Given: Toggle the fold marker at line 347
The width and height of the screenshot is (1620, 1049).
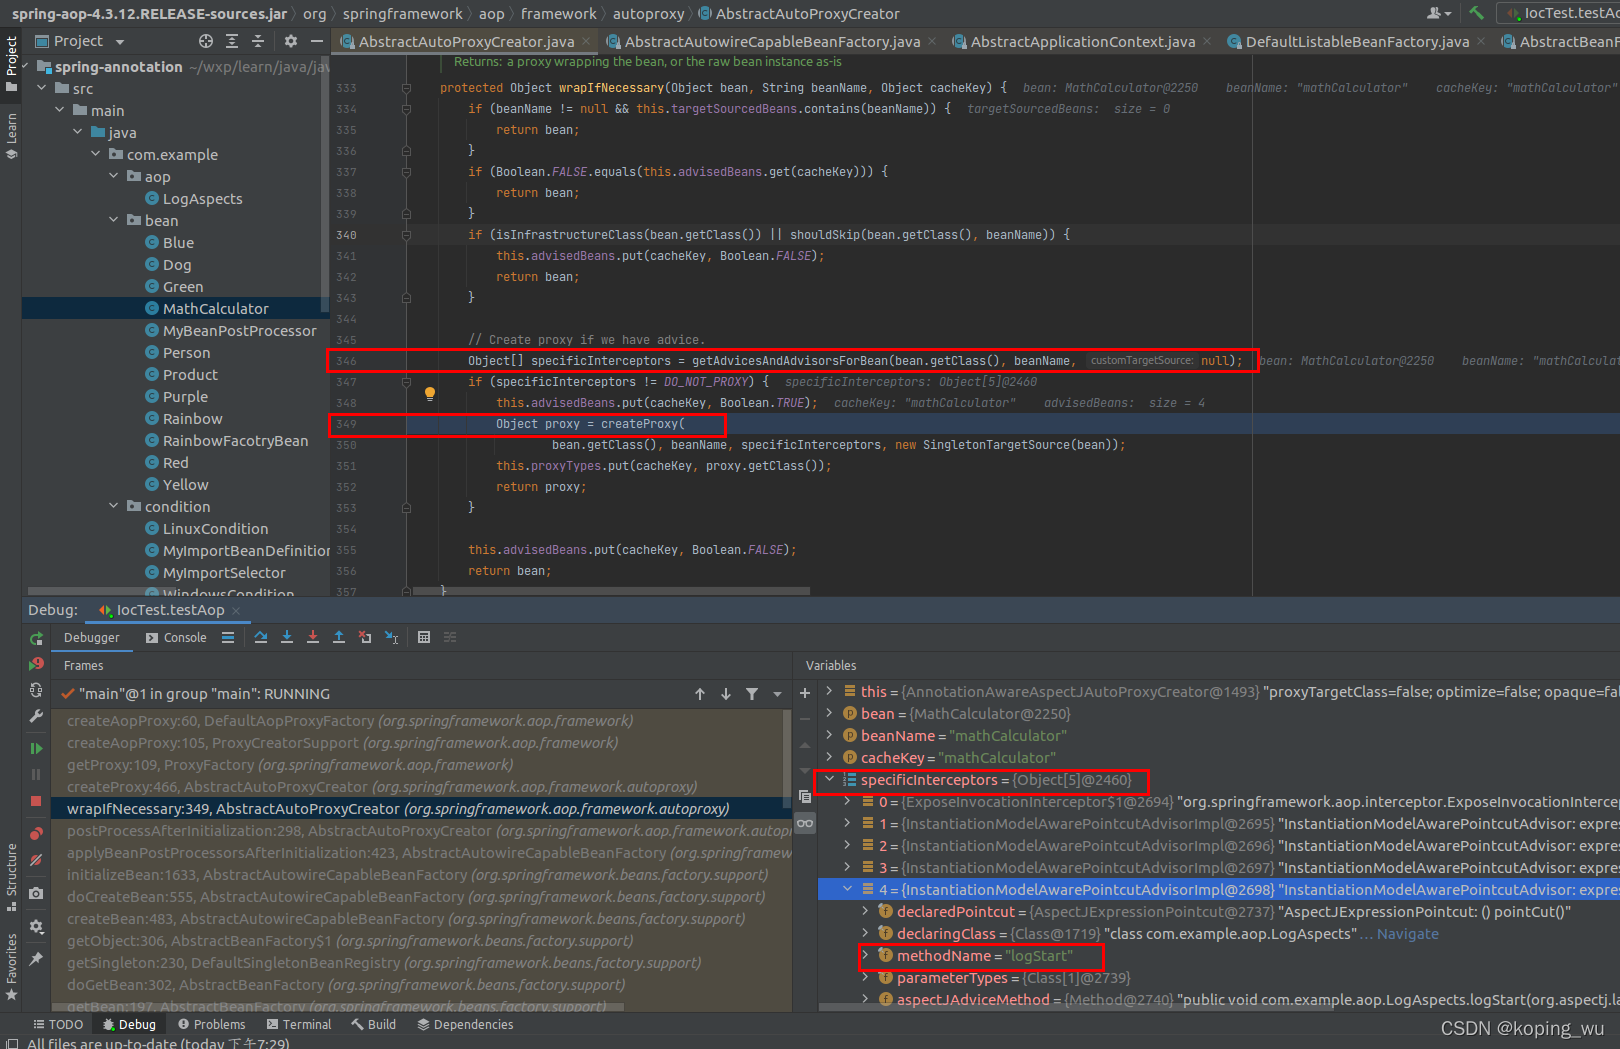Looking at the screenshot, I should coord(406,382).
